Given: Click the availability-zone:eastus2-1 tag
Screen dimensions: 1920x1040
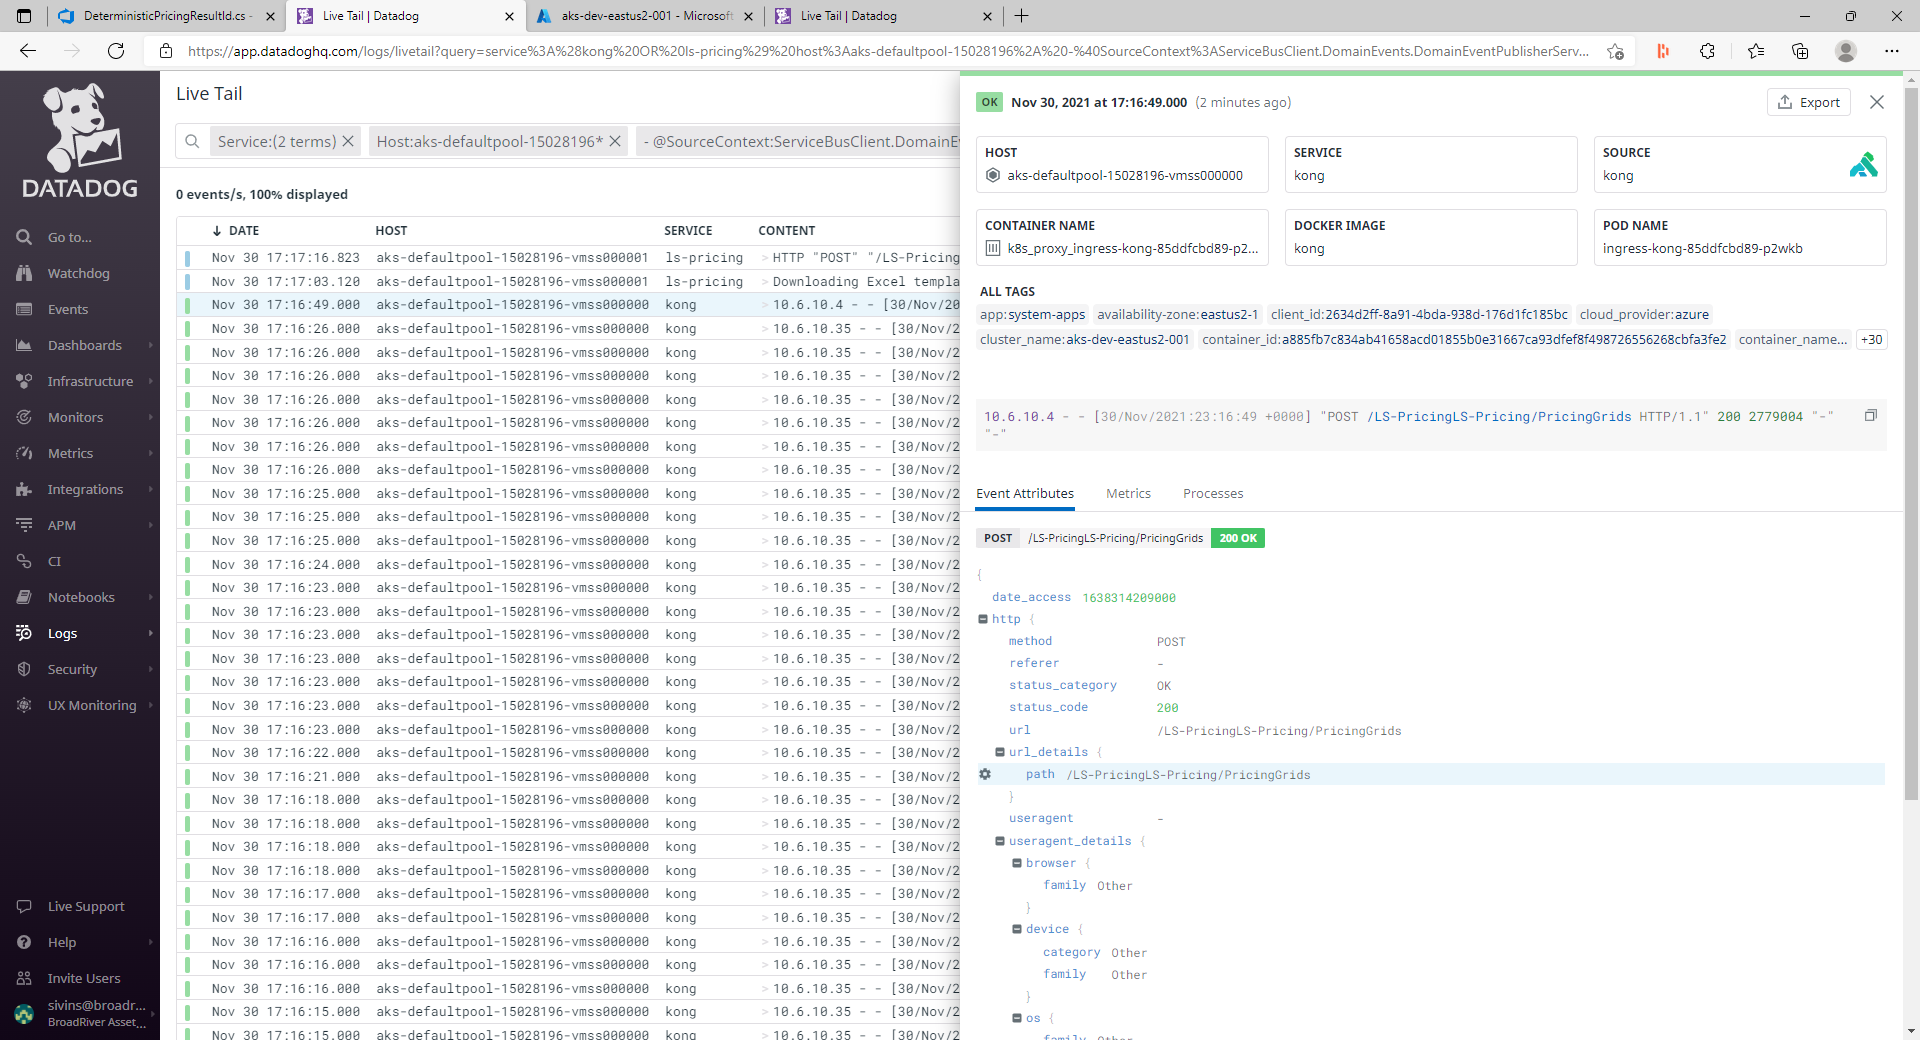Looking at the screenshot, I should click(x=1177, y=314).
